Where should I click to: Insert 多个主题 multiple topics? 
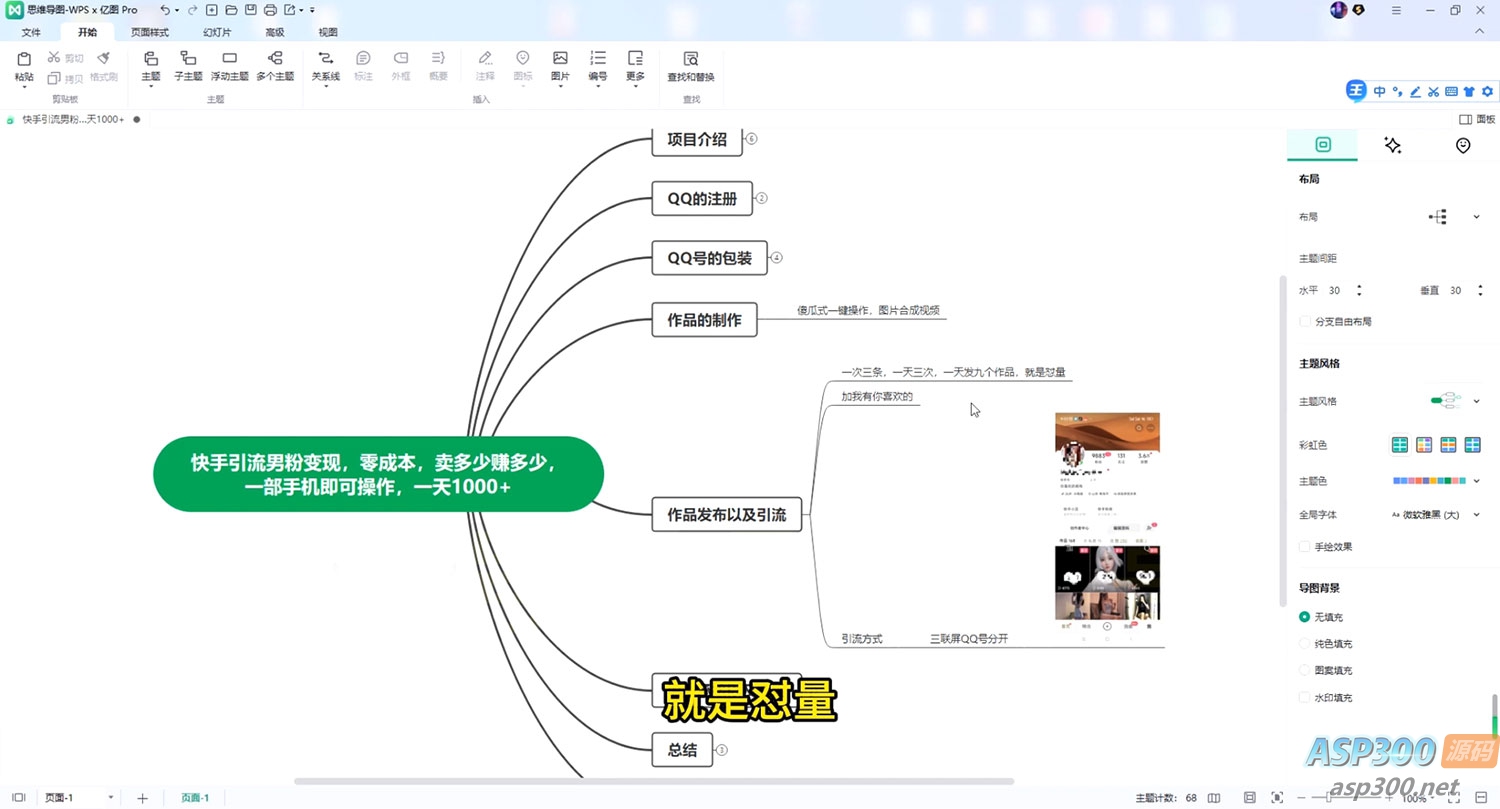pos(275,66)
